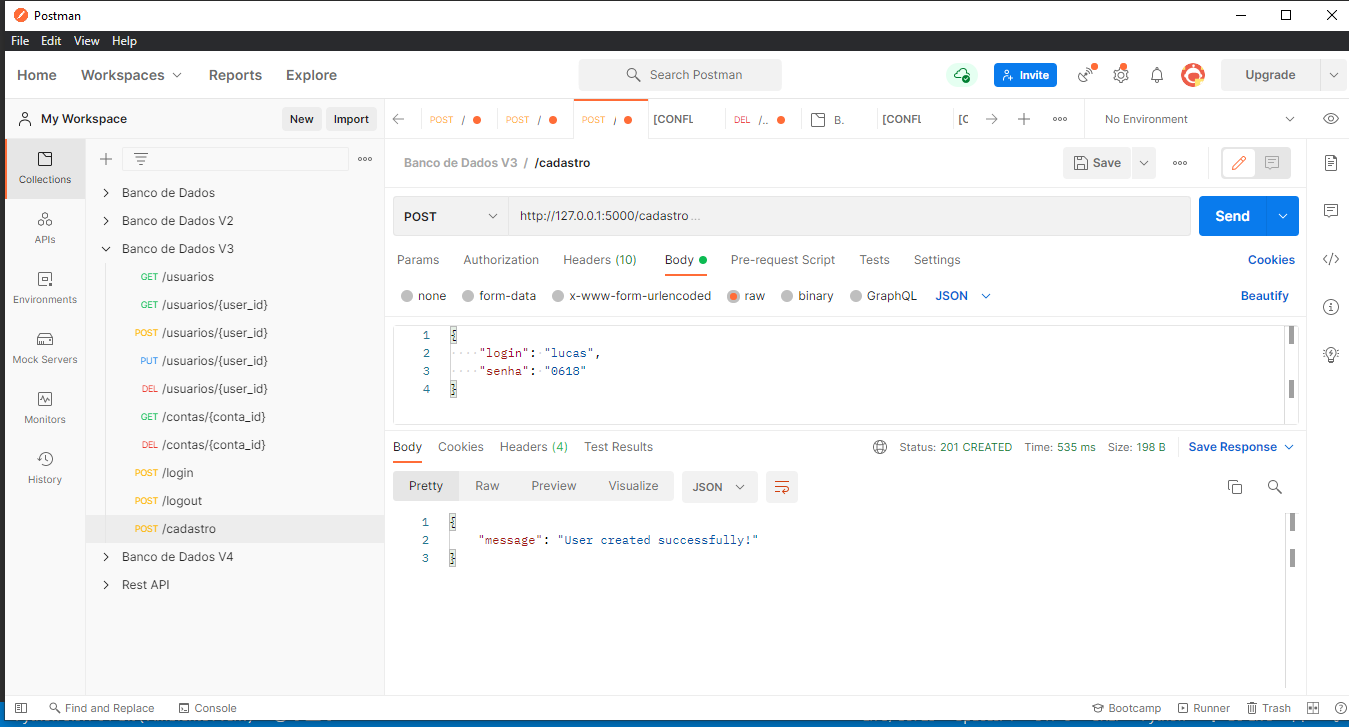Open Postman settings gear icon
This screenshot has height=727, width=1349.
click(x=1120, y=74)
